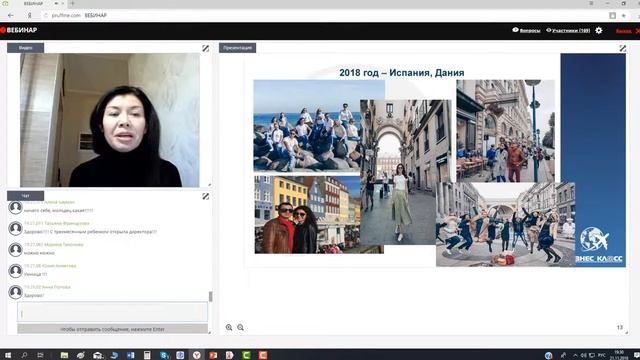The image size is (640, 360).
Task: Click the taskbar clock
Action: coord(619,355)
